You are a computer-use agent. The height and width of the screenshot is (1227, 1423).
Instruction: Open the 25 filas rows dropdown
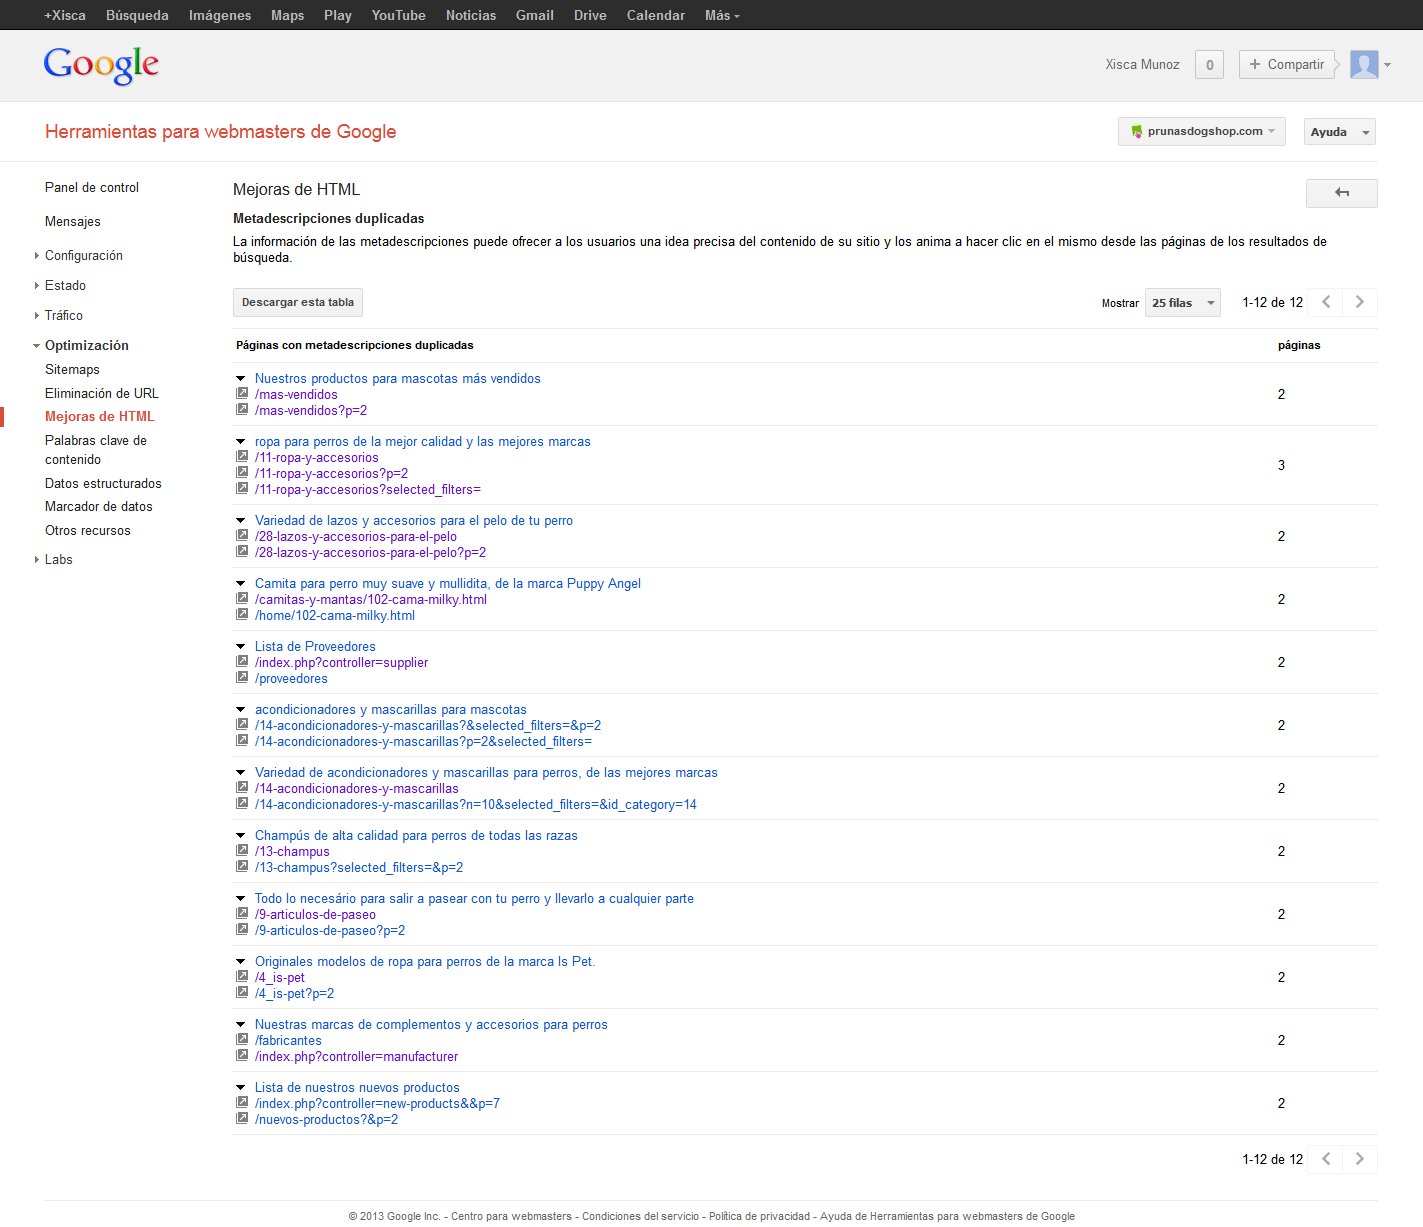click(x=1182, y=303)
